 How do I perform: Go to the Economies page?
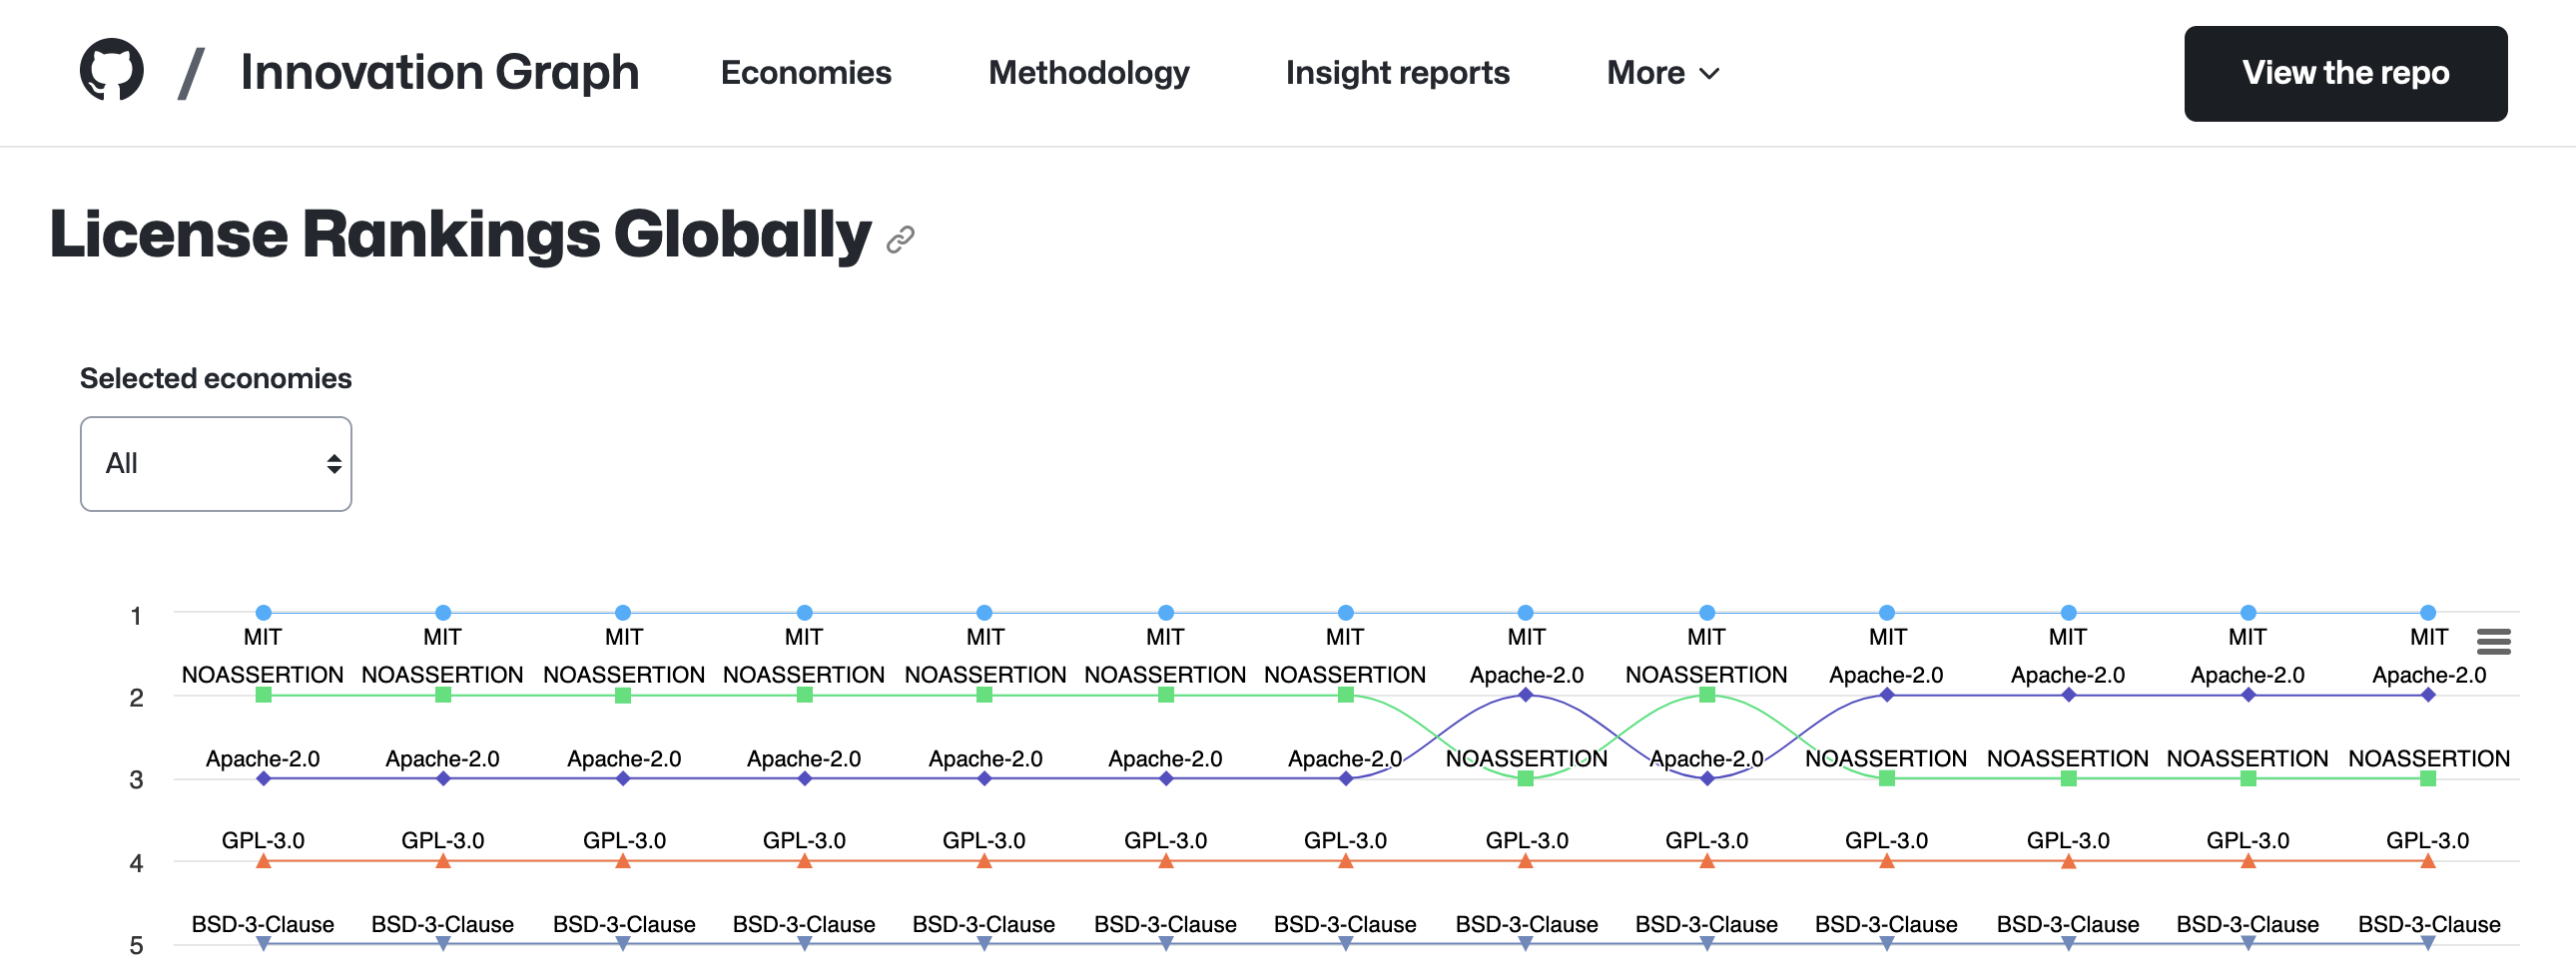(x=806, y=73)
